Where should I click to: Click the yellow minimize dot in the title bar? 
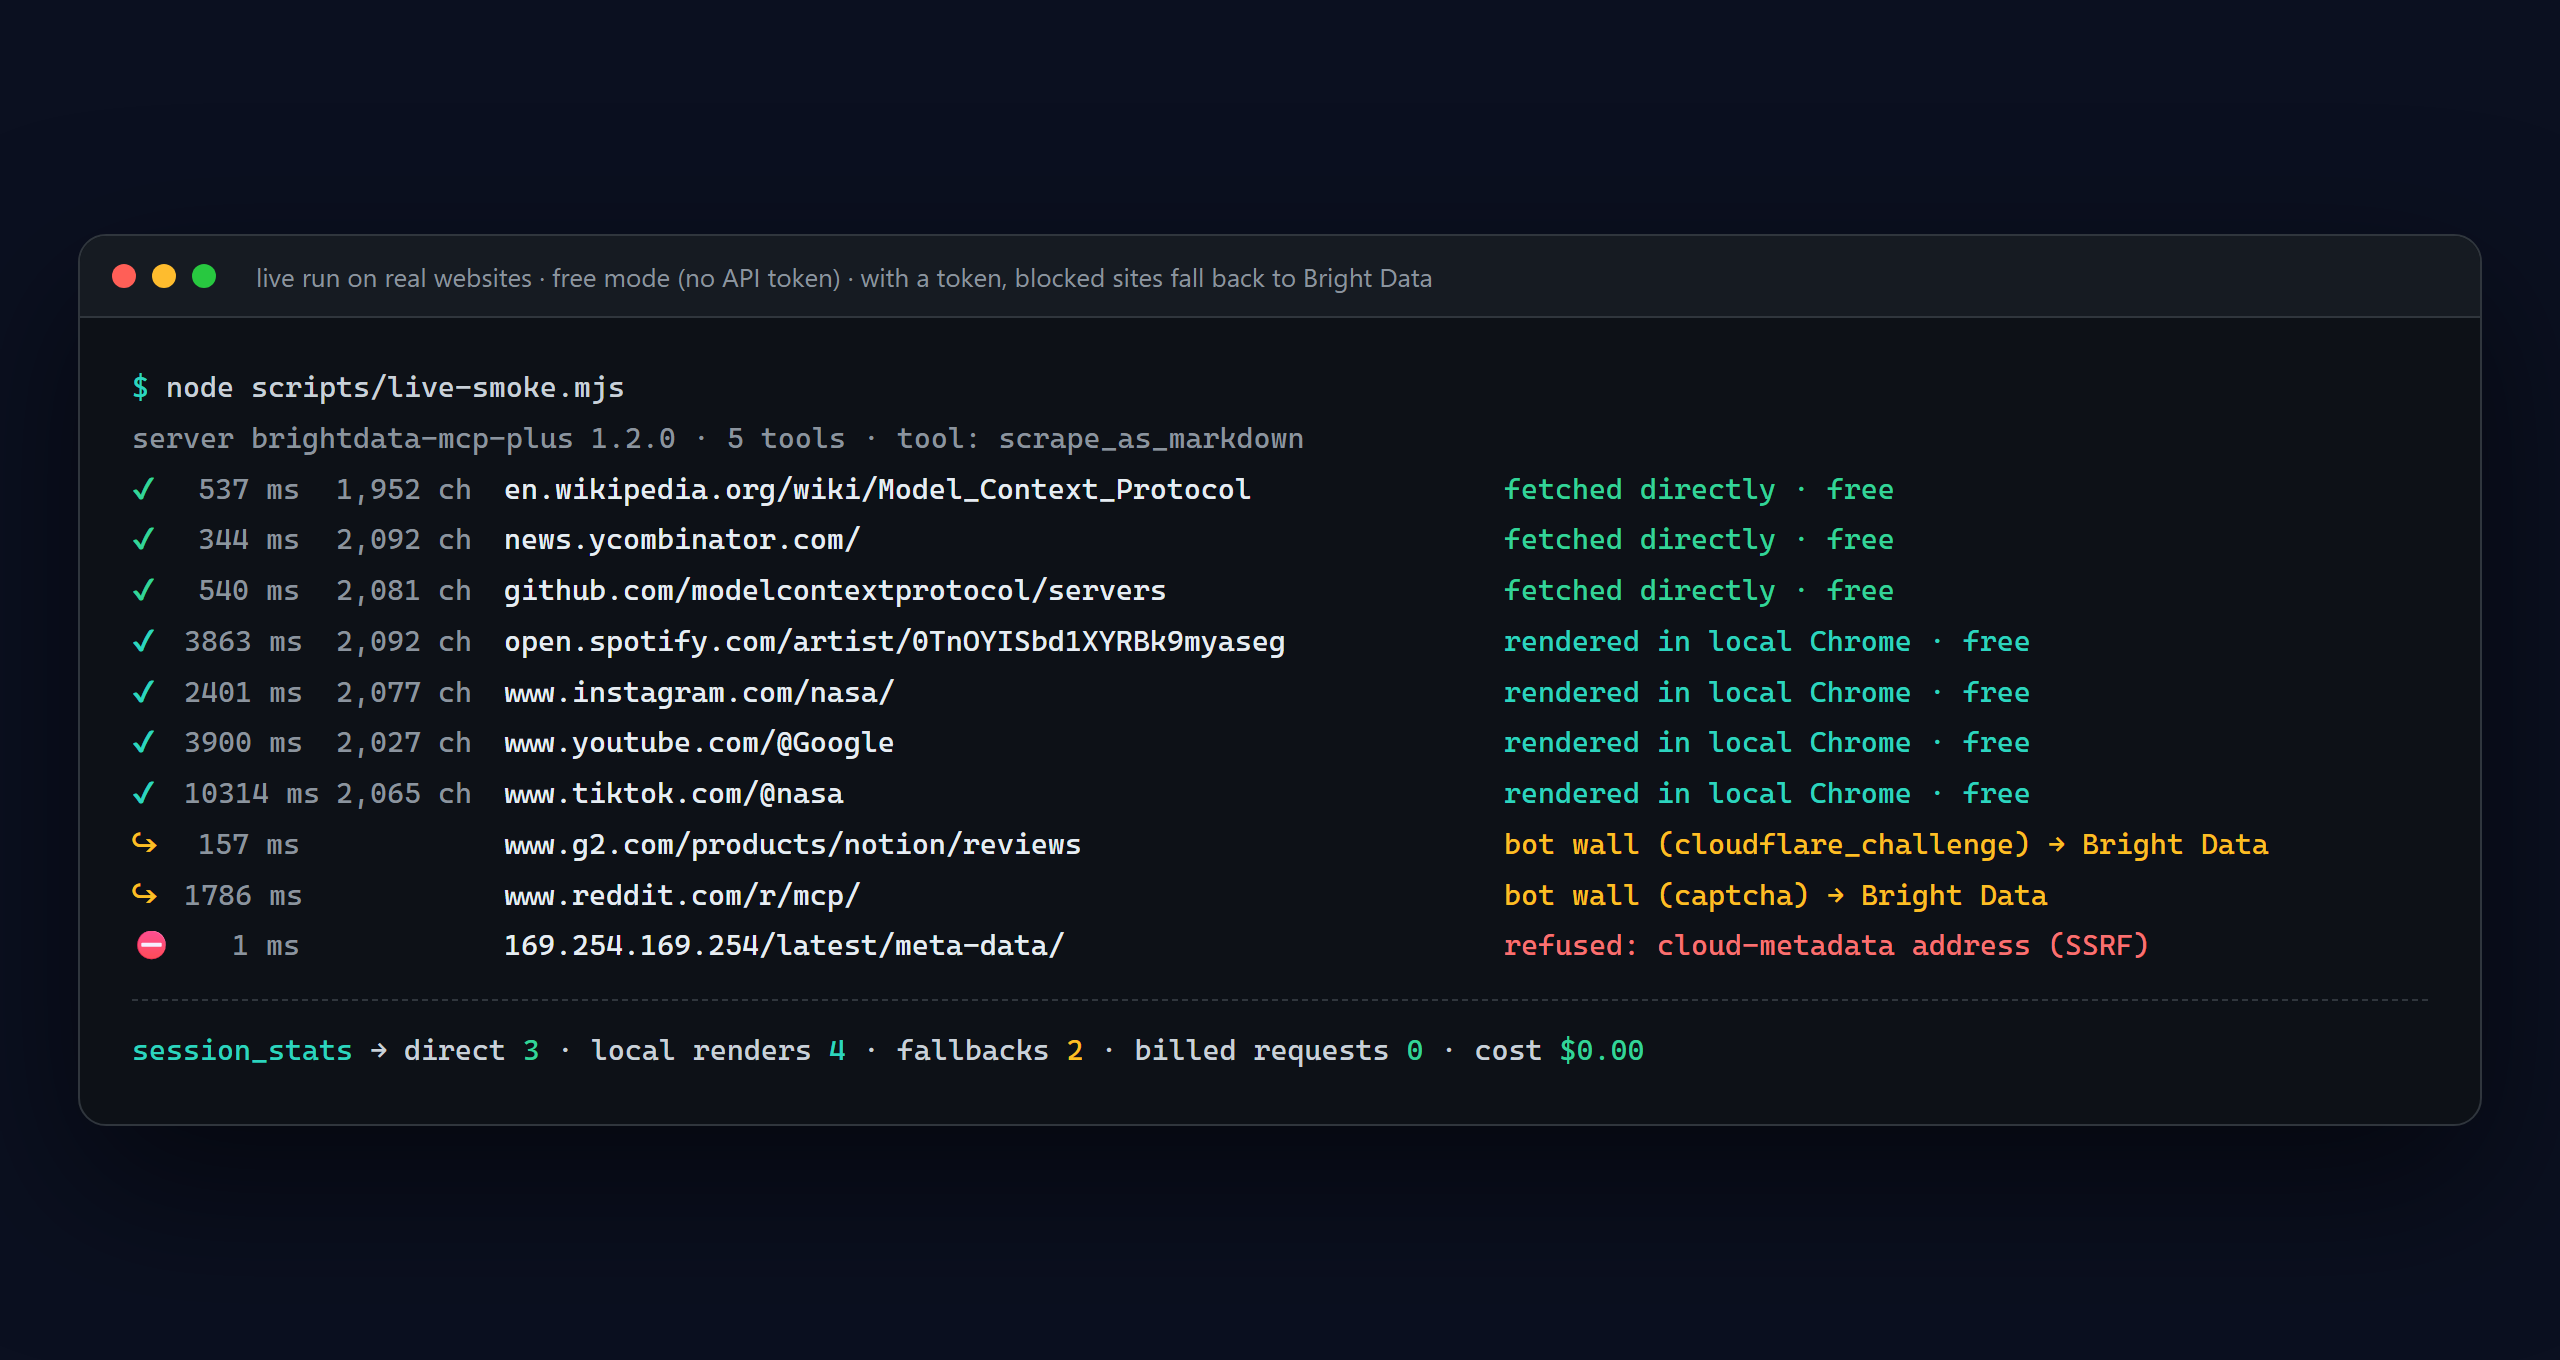[x=164, y=277]
